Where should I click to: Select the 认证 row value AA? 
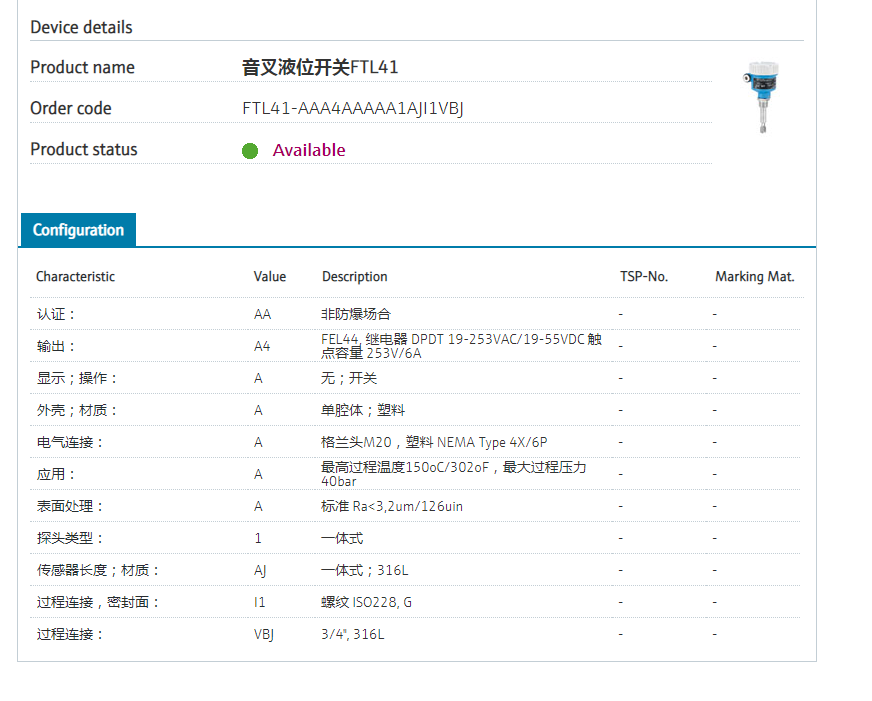tap(262, 314)
